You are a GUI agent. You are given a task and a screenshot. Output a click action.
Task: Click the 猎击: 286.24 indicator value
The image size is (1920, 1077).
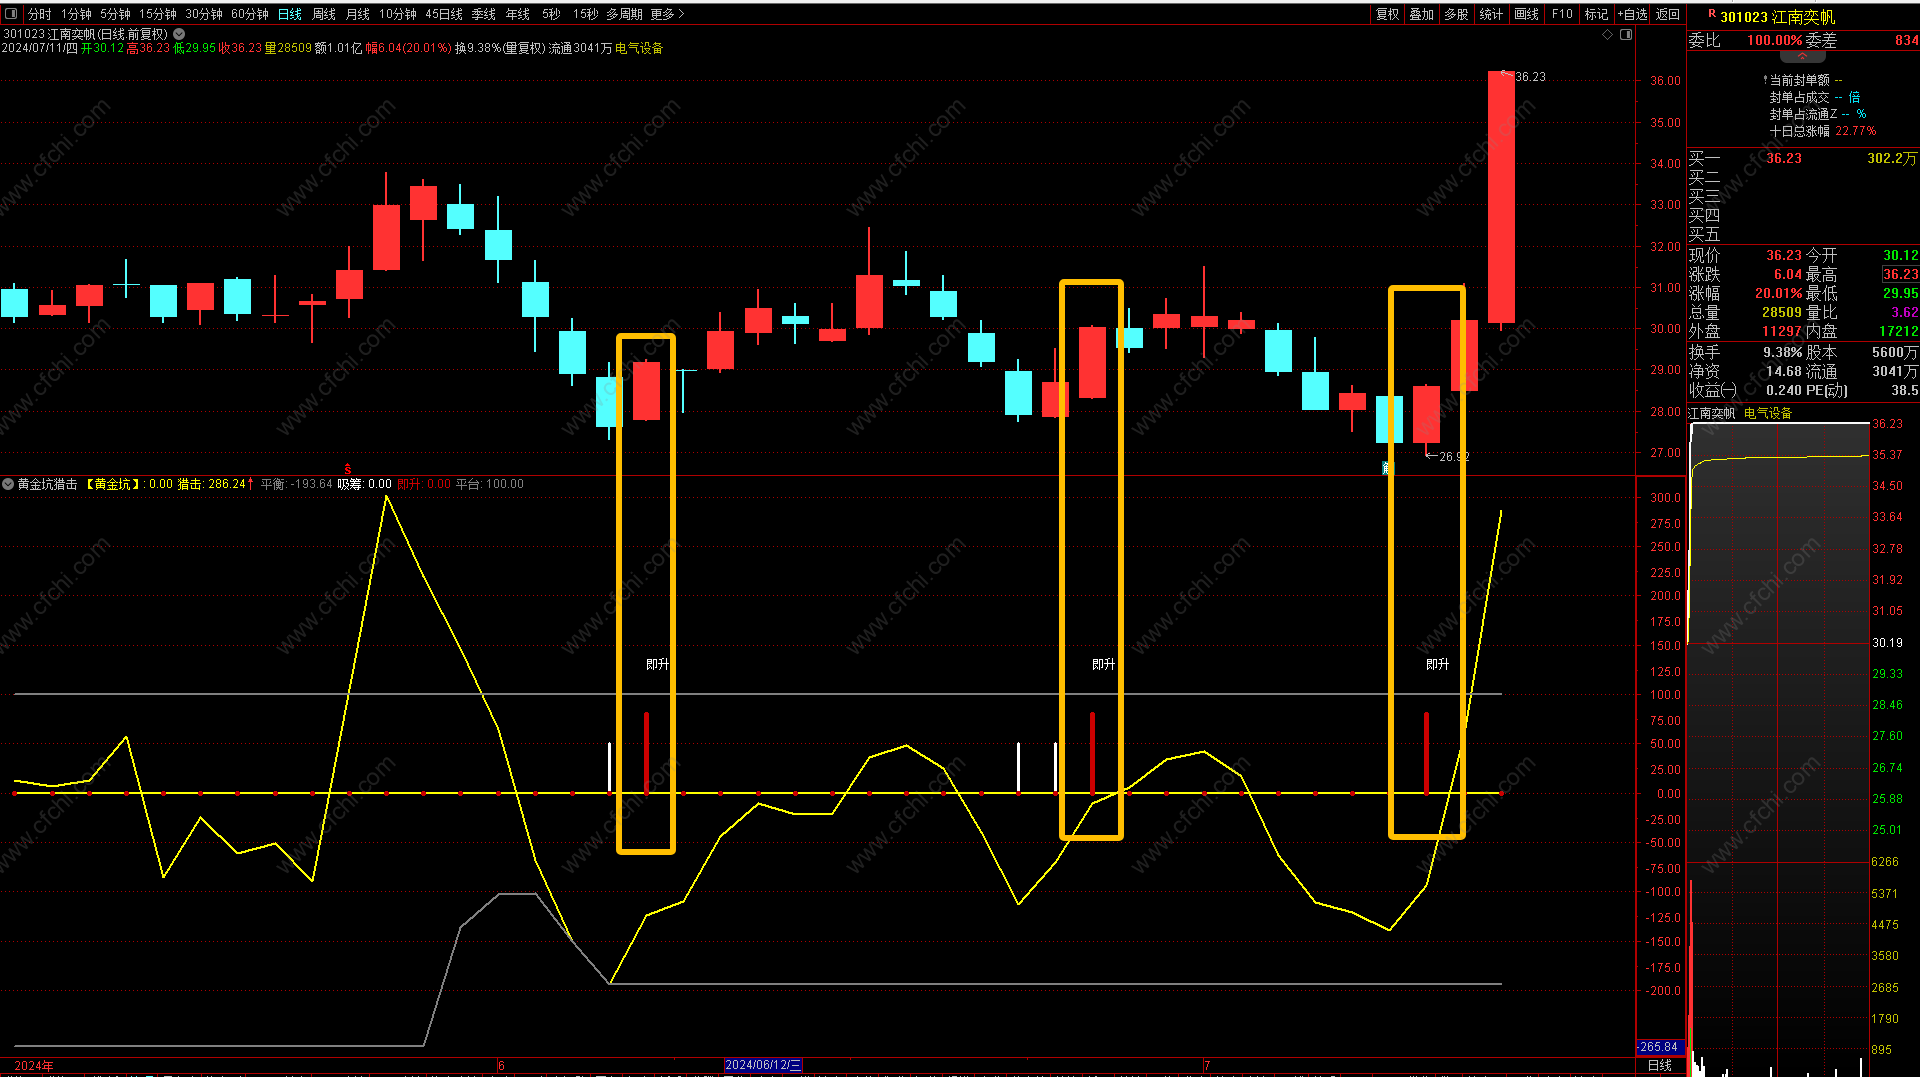pyautogui.click(x=215, y=484)
